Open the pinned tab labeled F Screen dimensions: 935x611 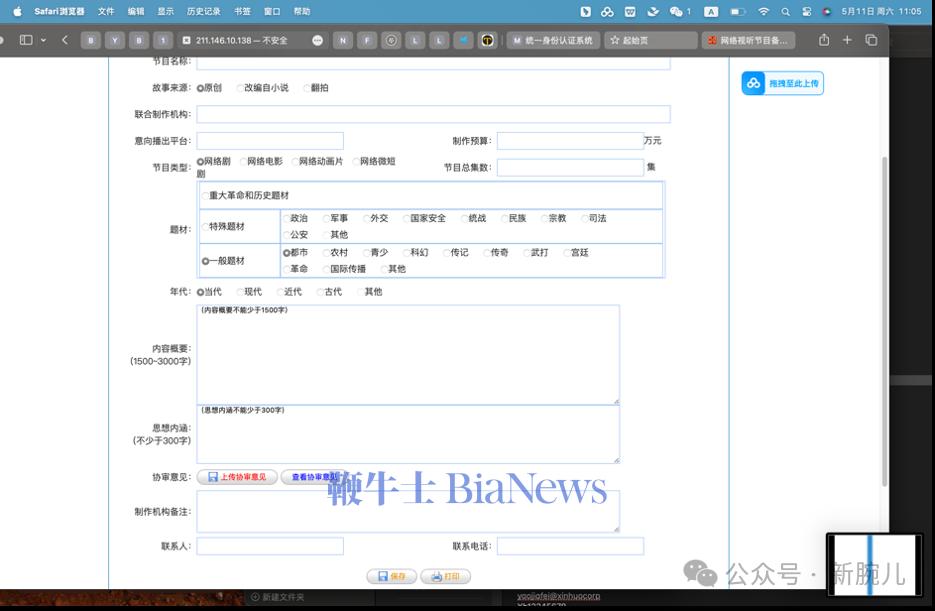[x=367, y=40]
